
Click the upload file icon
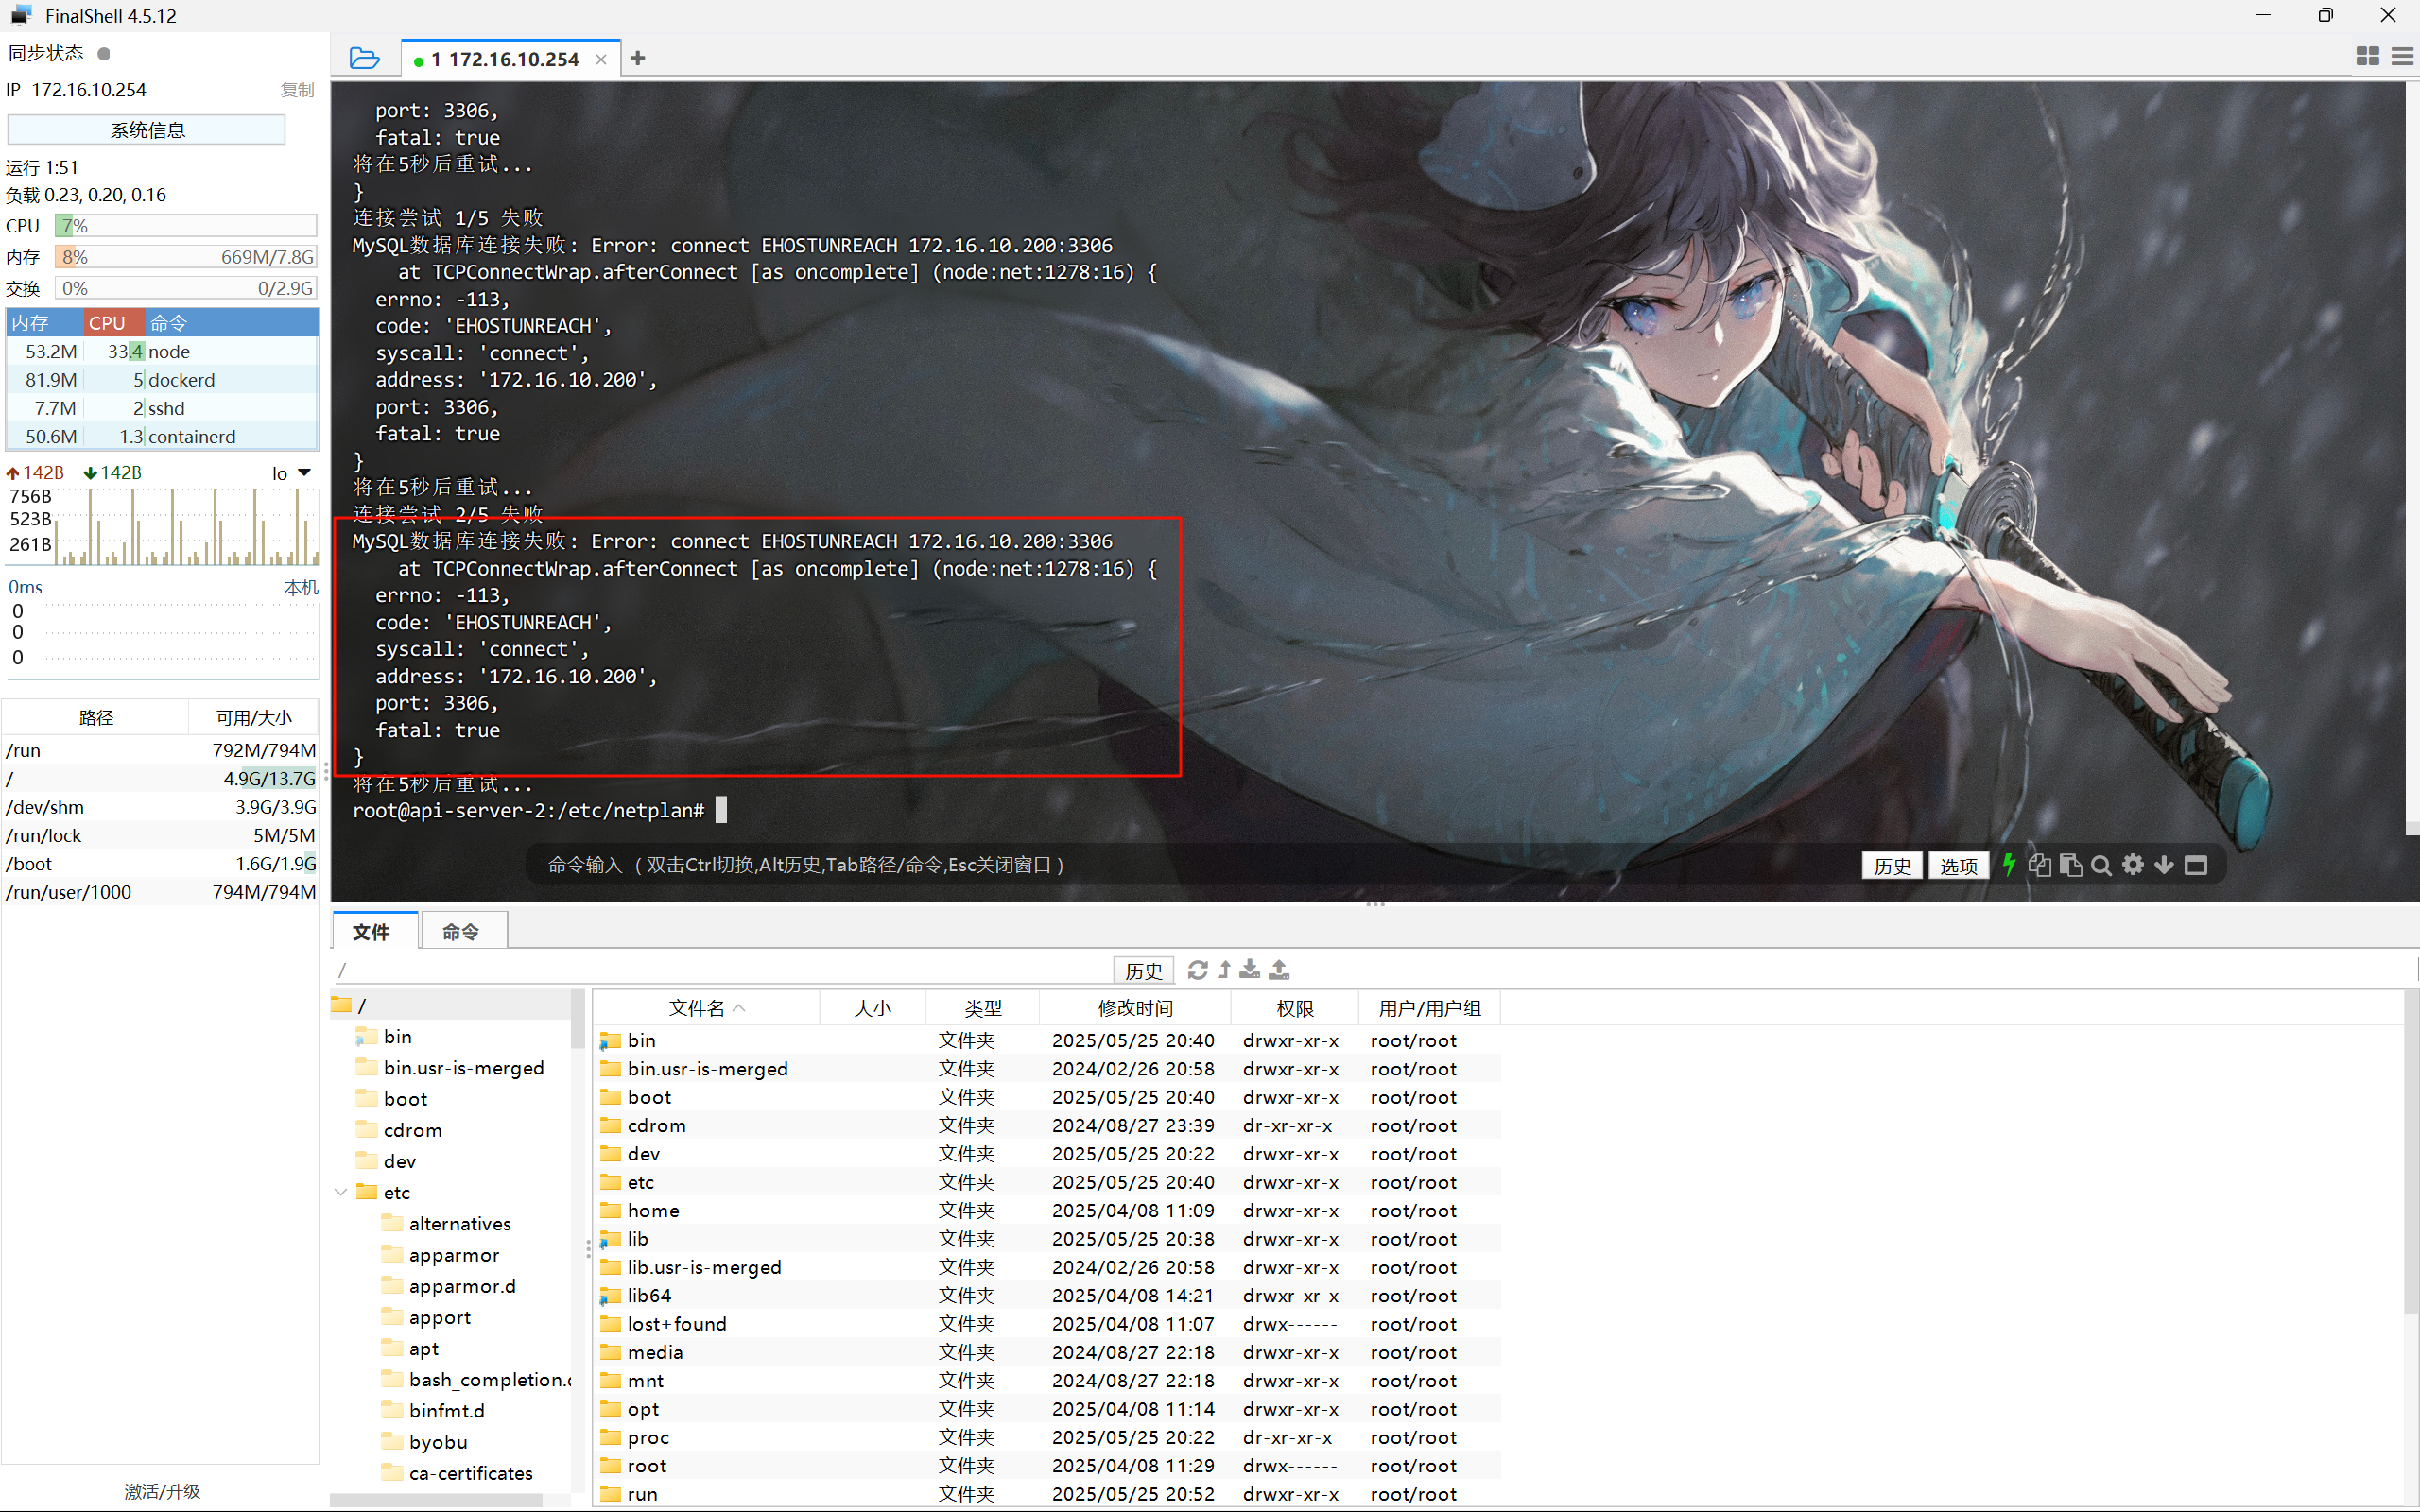point(1280,969)
